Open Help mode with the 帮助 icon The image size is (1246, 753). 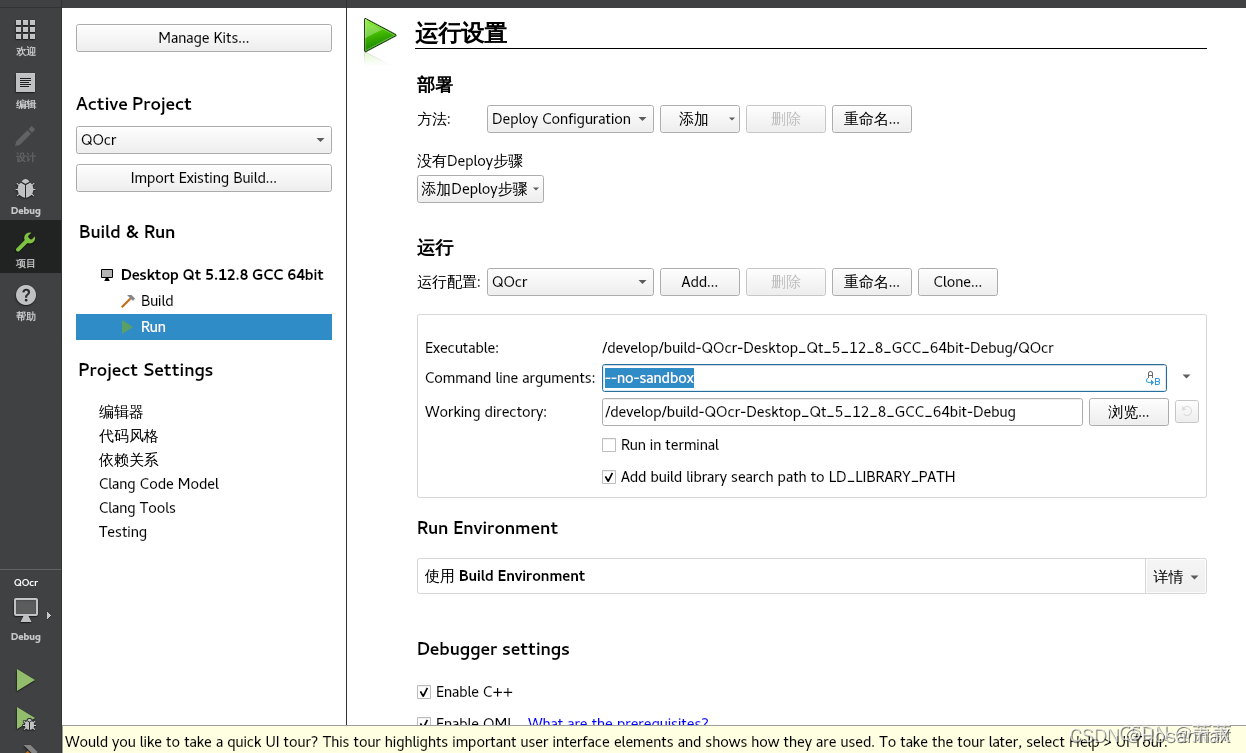(25, 295)
